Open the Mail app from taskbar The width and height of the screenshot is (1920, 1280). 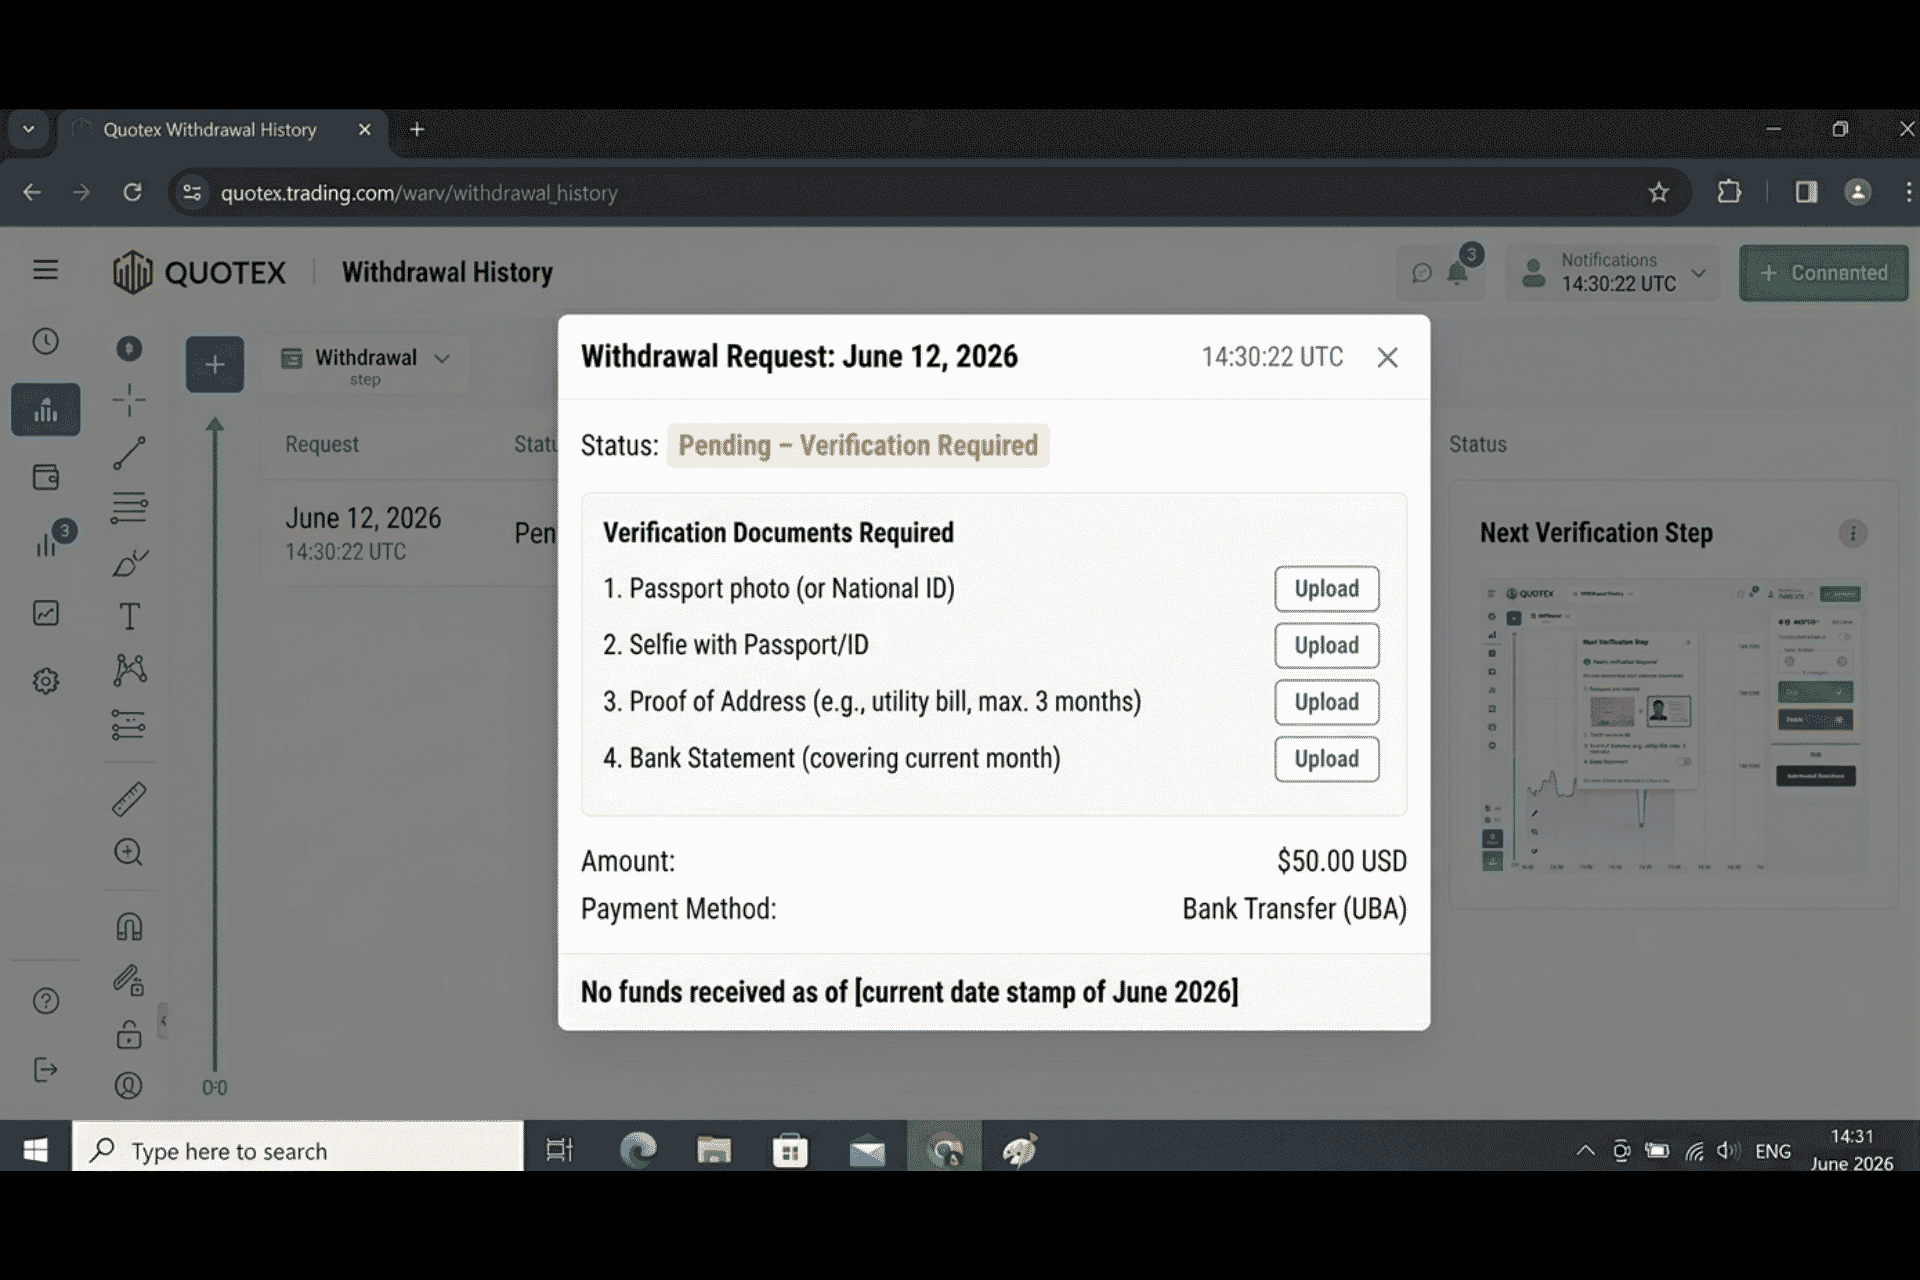click(x=867, y=1152)
